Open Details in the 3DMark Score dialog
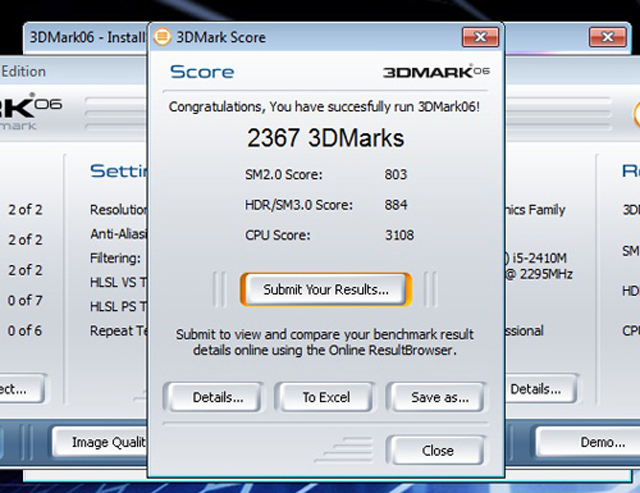 coord(213,397)
